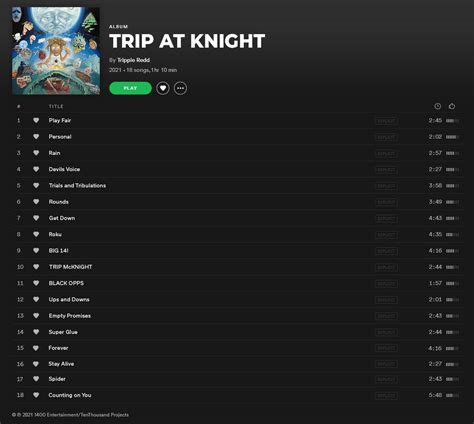Toggle the heart next to Play Fair

point(36,120)
